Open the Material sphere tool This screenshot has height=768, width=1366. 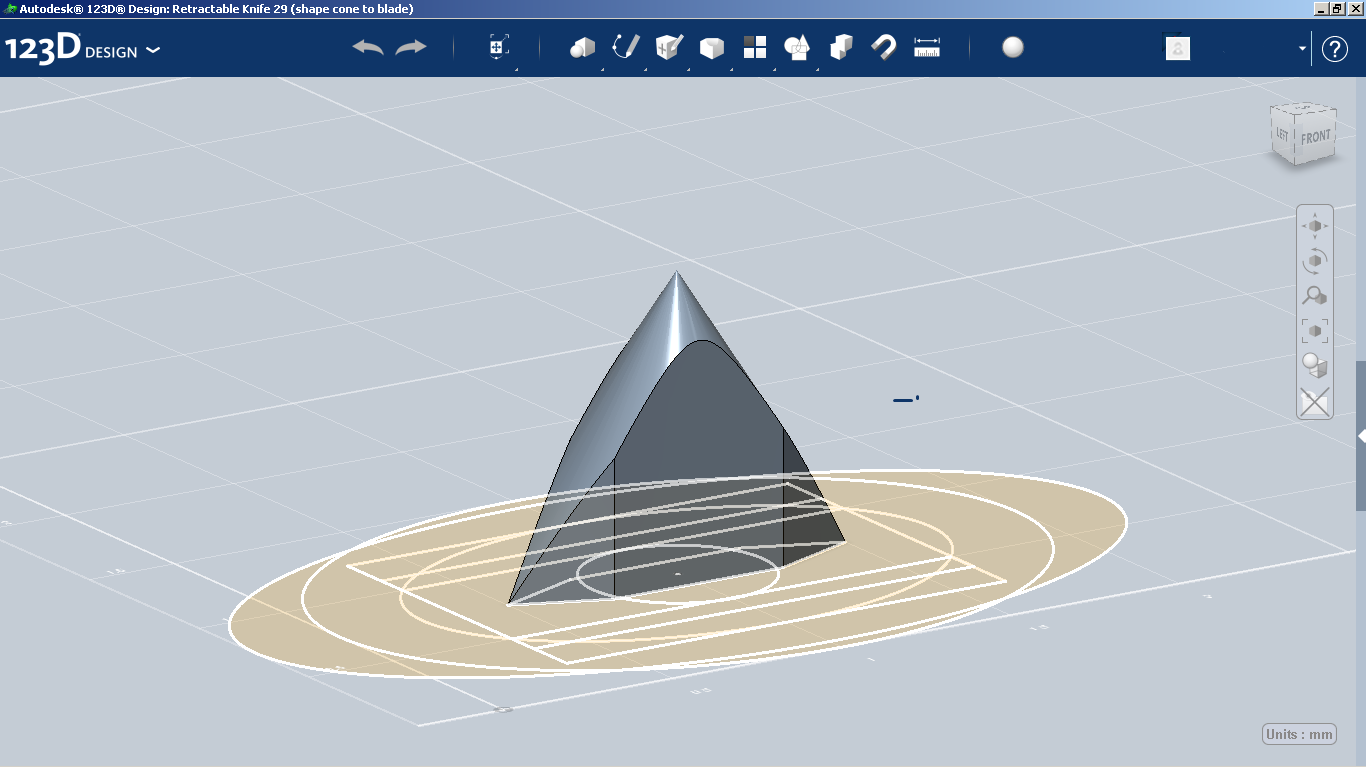pyautogui.click(x=1012, y=47)
